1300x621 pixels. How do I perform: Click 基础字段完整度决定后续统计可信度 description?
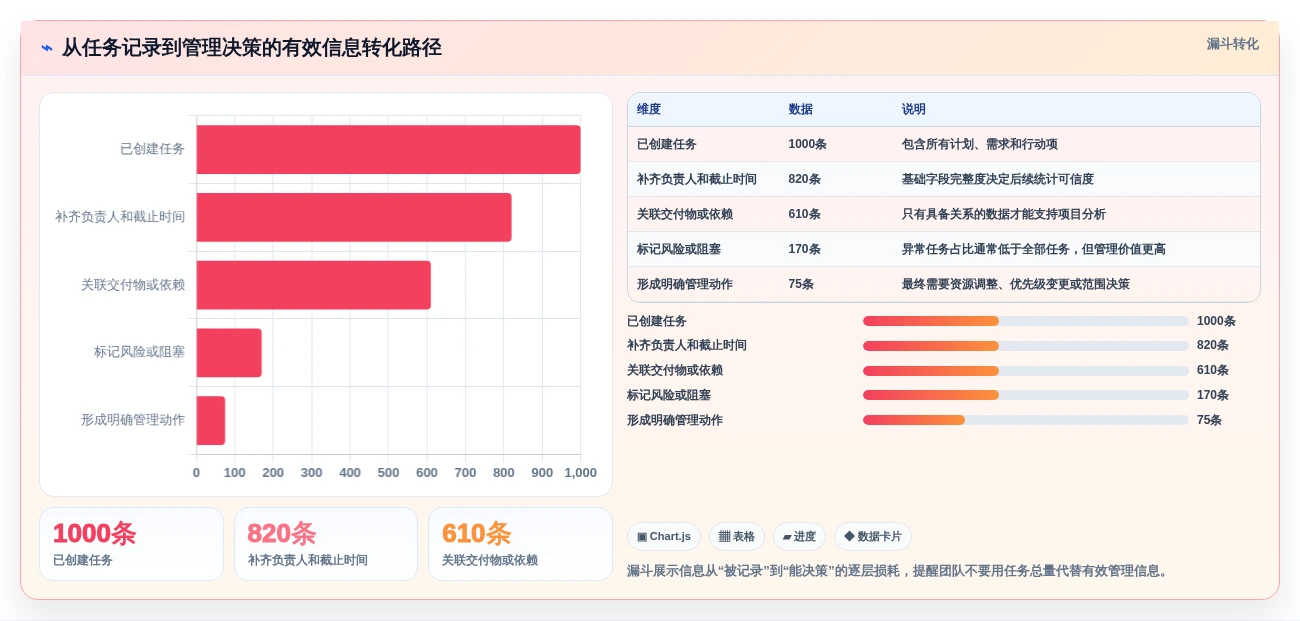point(997,179)
